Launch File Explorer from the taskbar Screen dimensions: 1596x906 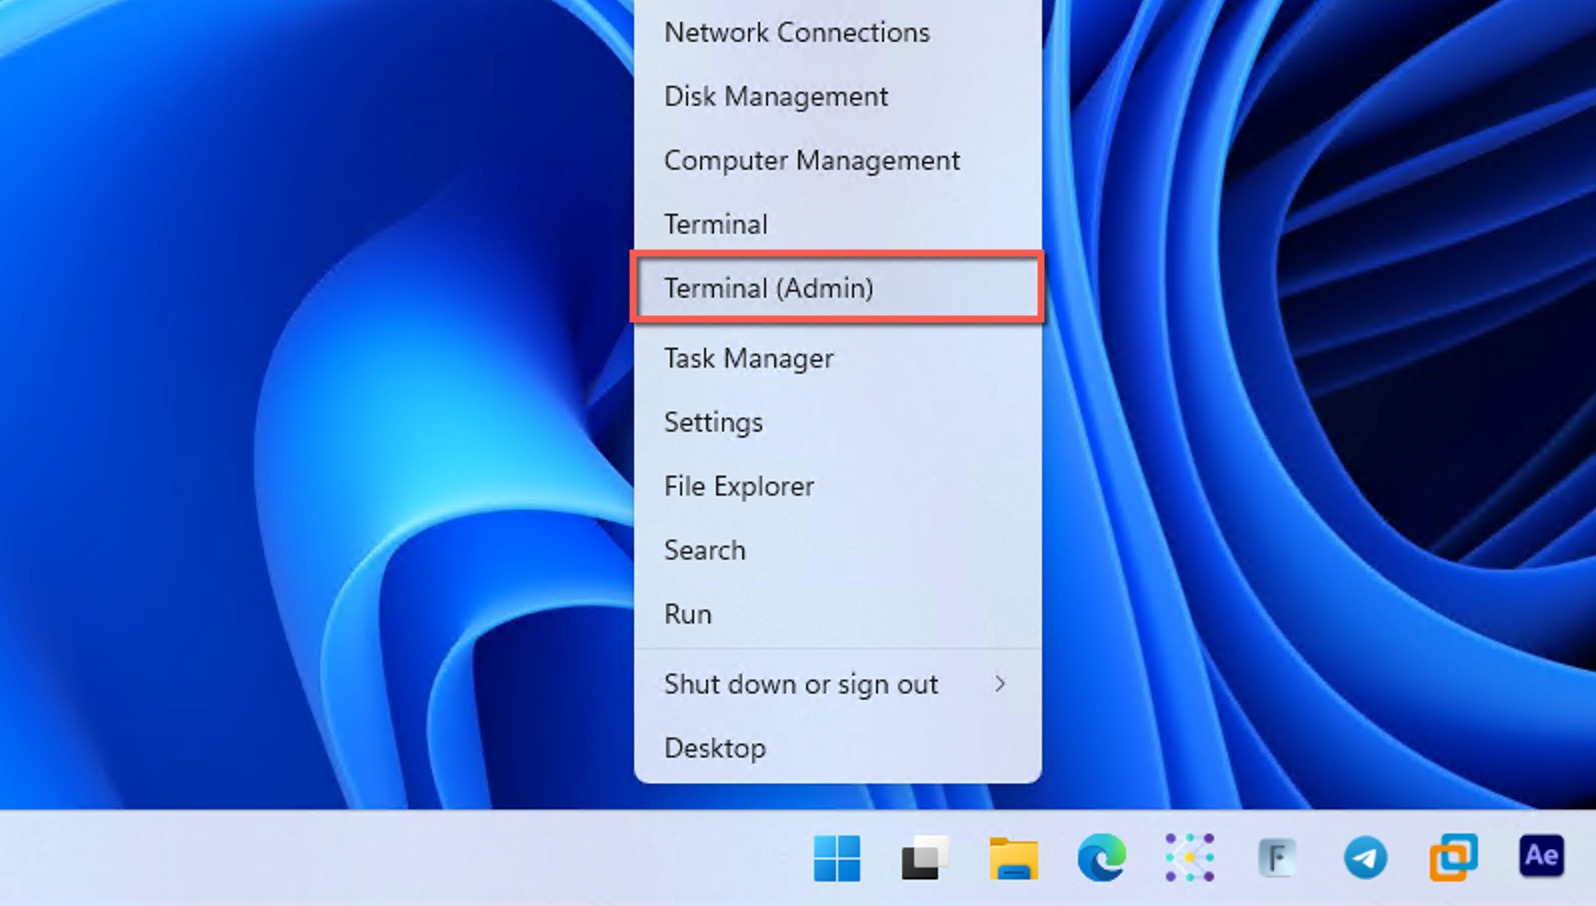[x=1013, y=858]
